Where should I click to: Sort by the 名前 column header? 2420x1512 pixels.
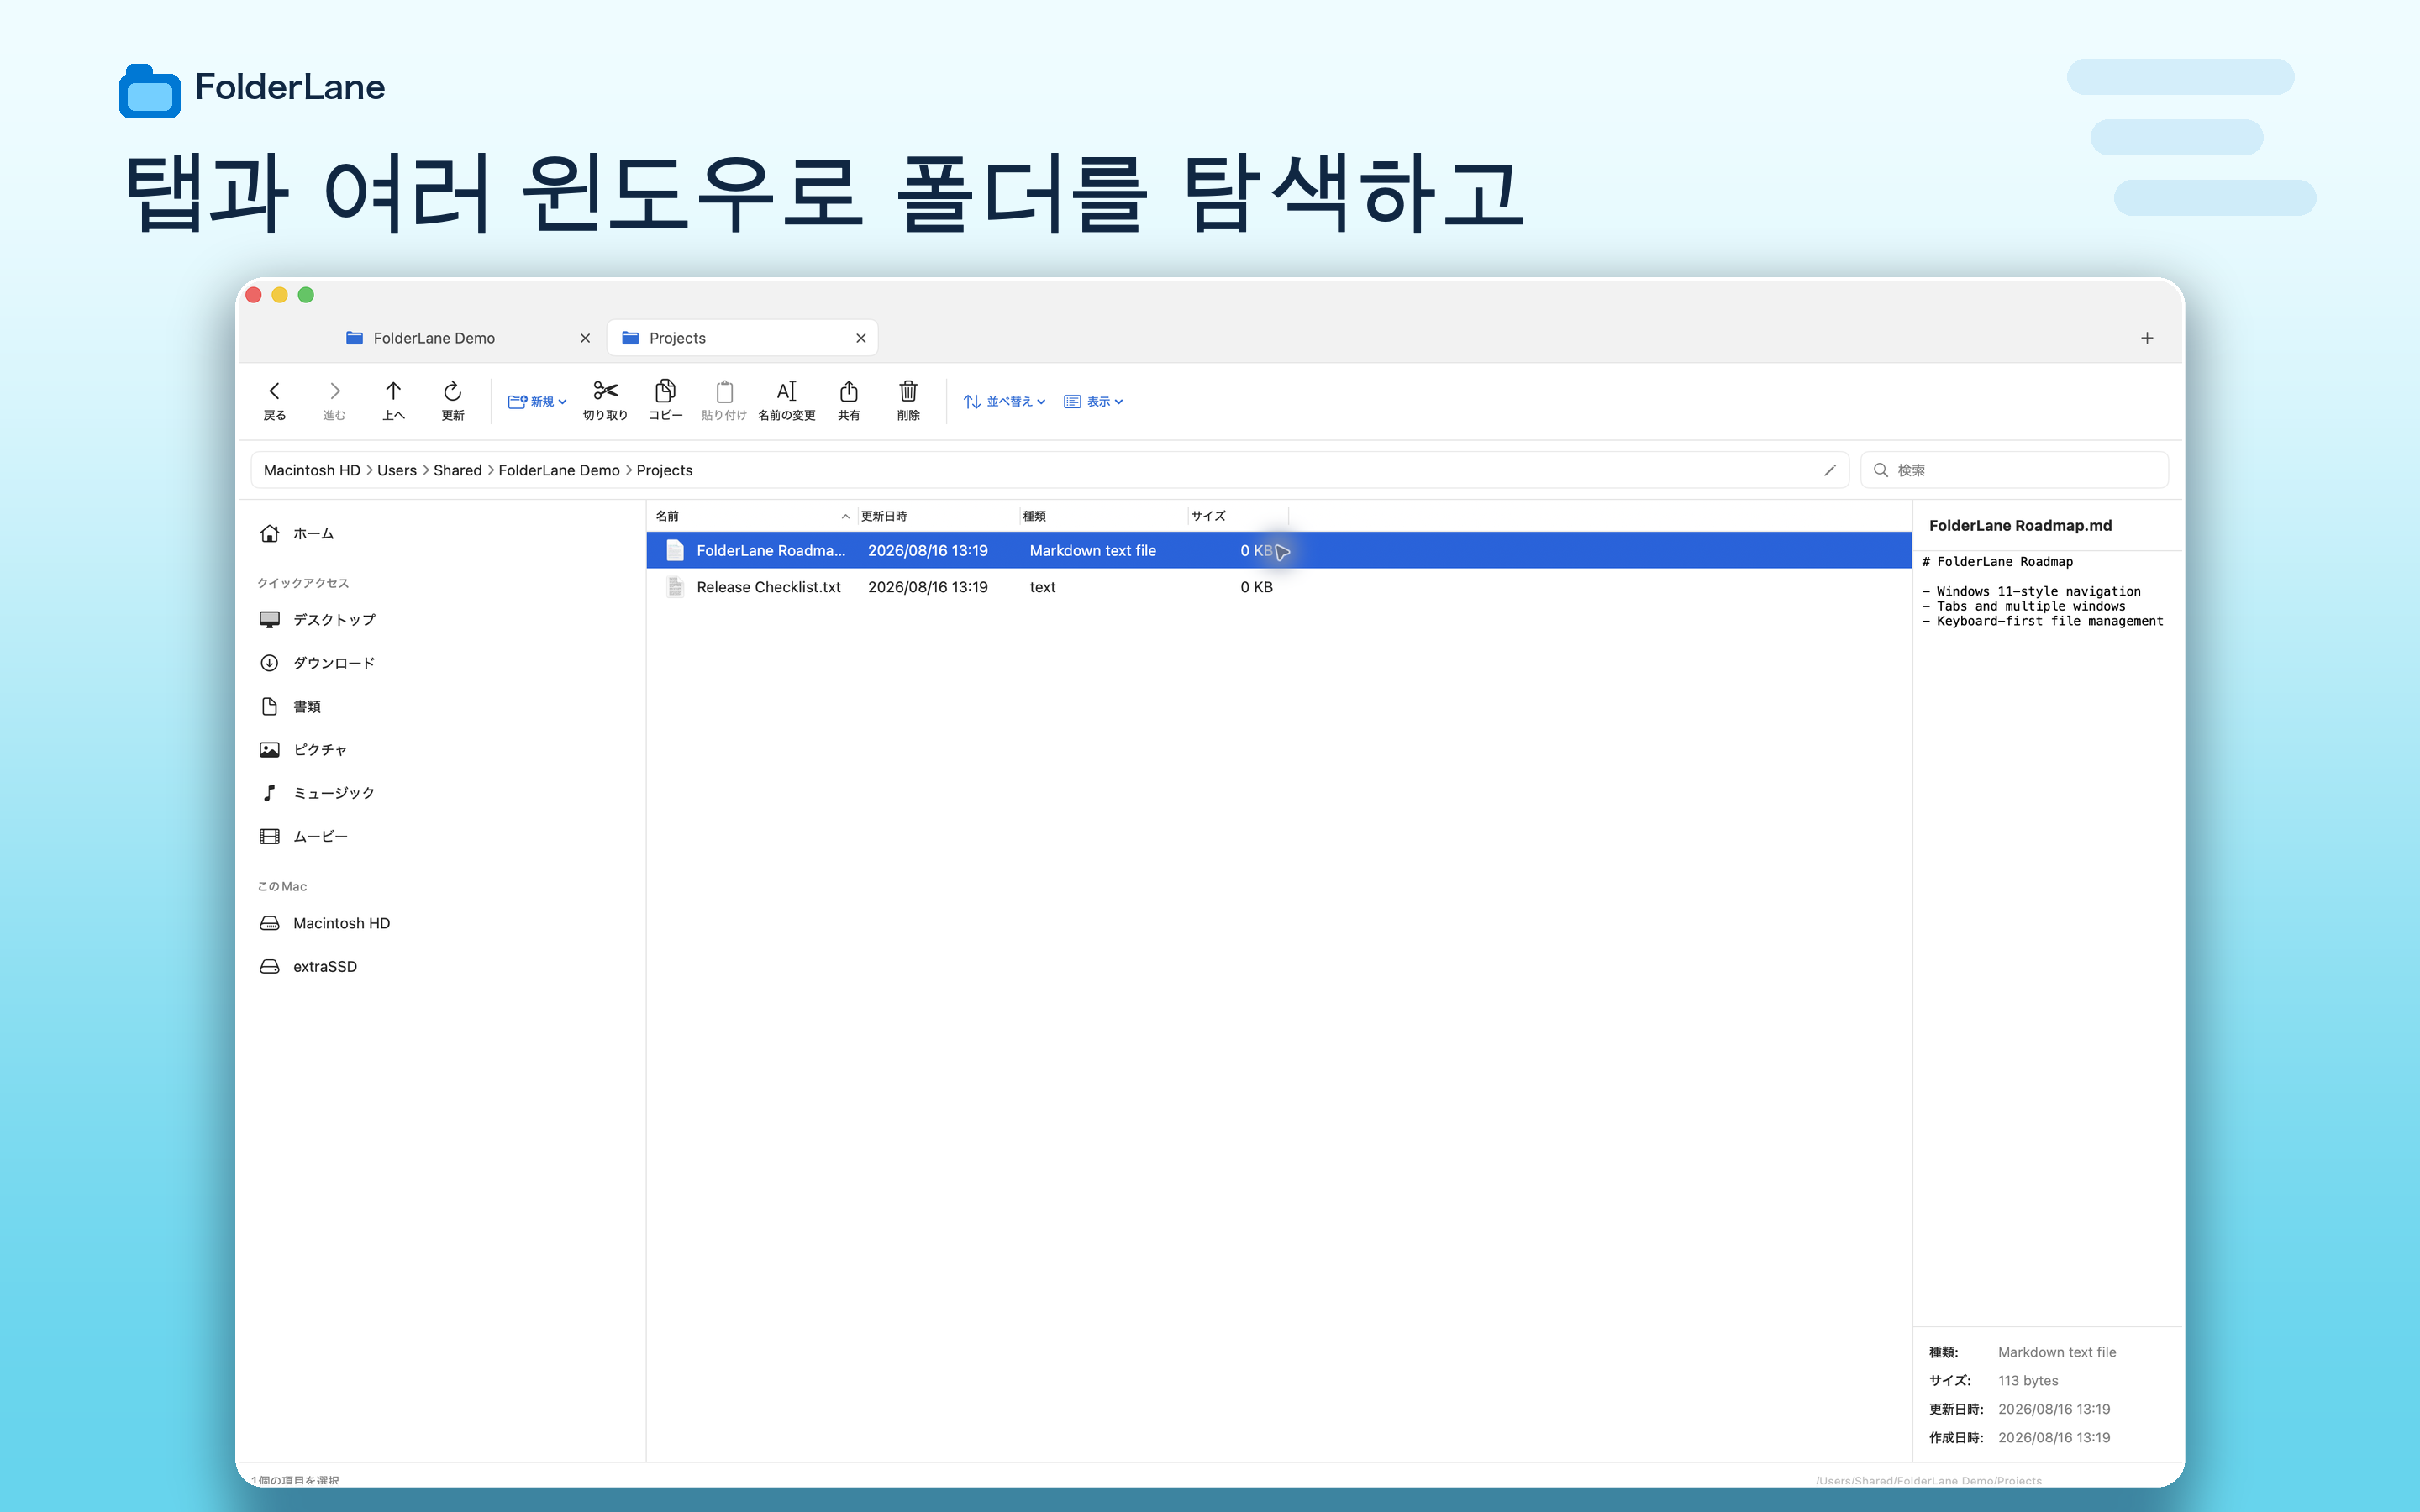tap(753, 516)
